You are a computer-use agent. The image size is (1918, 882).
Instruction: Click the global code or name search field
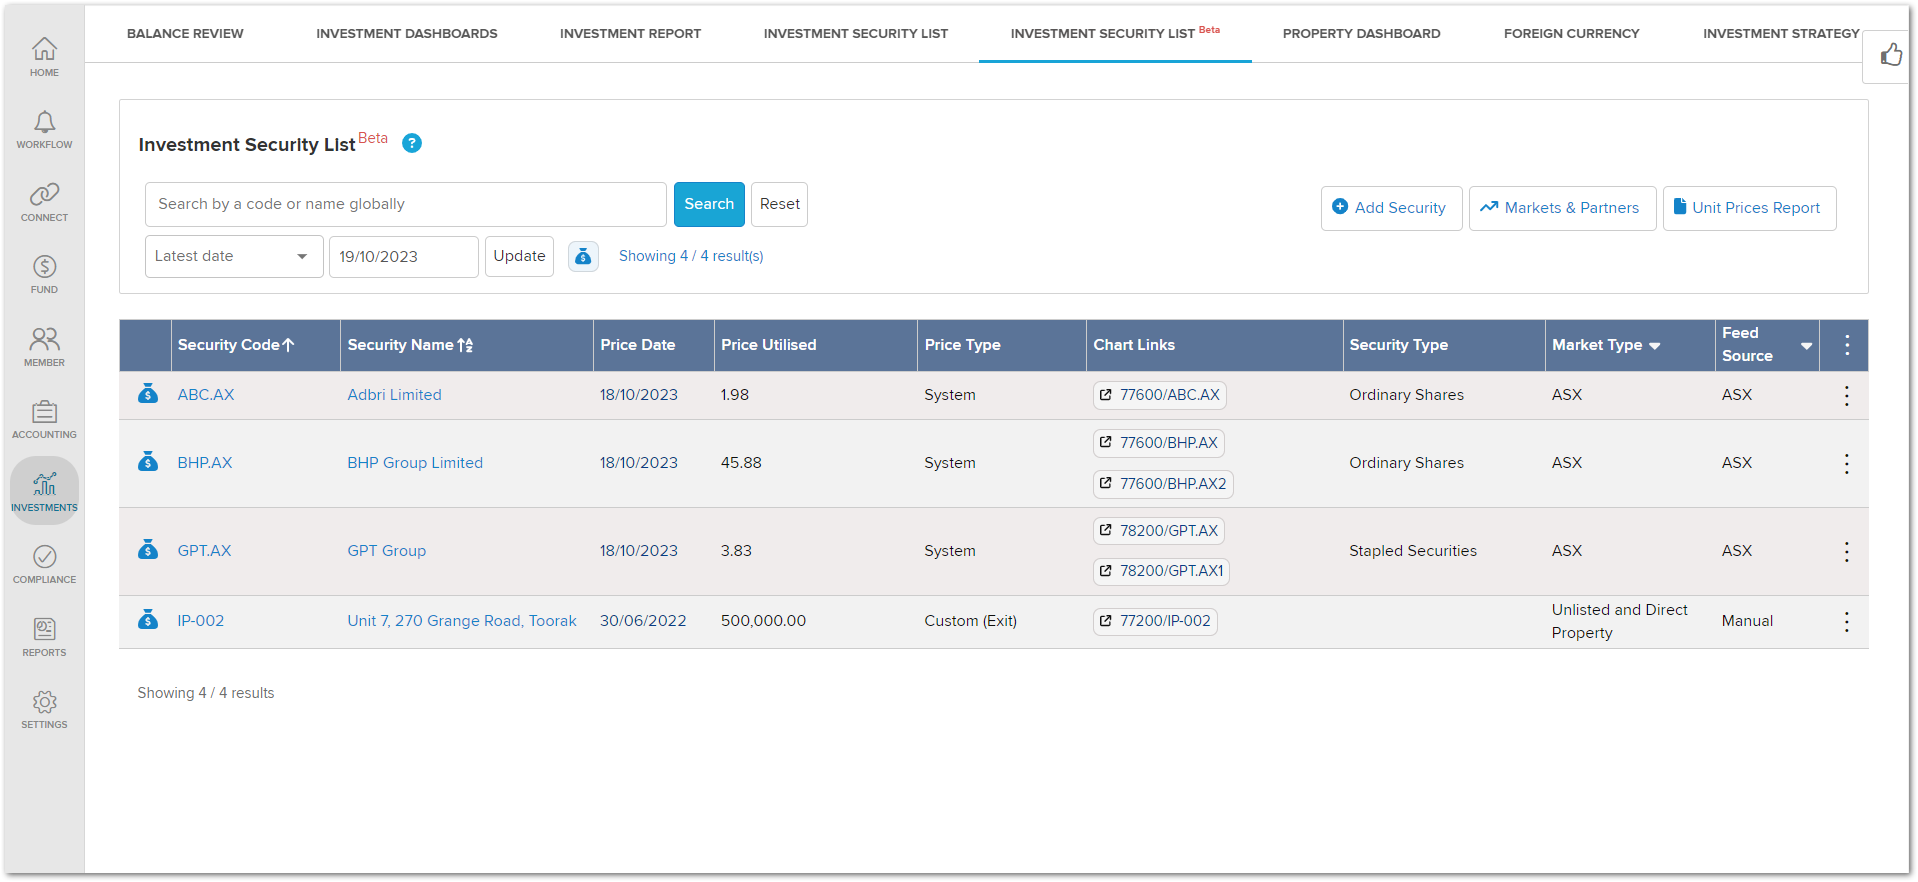pos(405,204)
